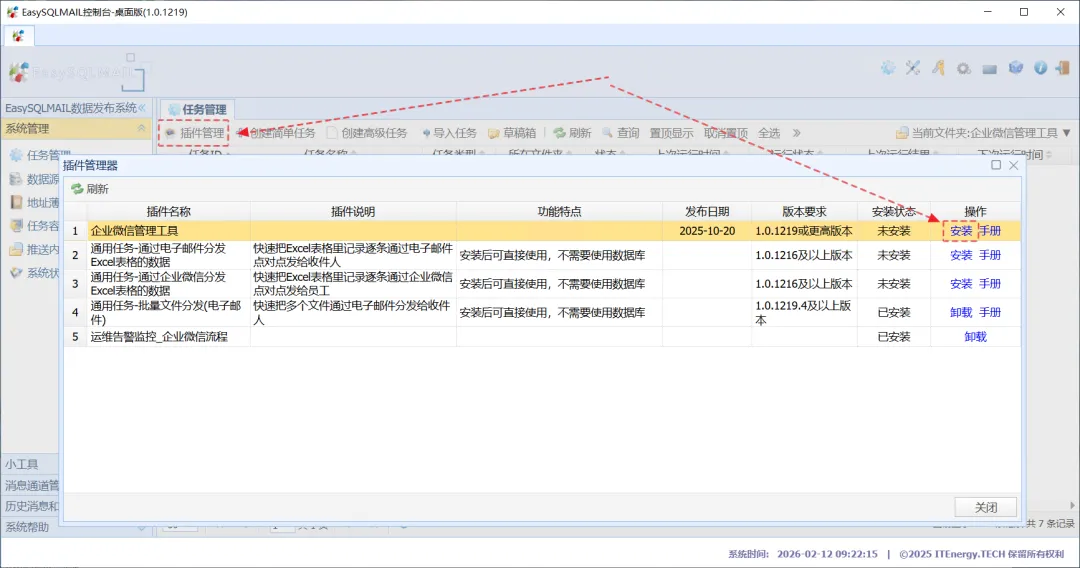Select row 企业微信管理工具 plugin name
Screen dimensions: 1080x568
click(x=134, y=231)
